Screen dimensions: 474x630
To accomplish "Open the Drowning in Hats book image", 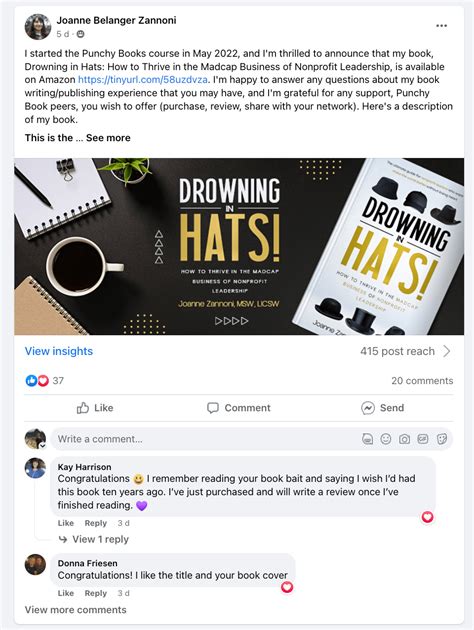I will coord(239,246).
